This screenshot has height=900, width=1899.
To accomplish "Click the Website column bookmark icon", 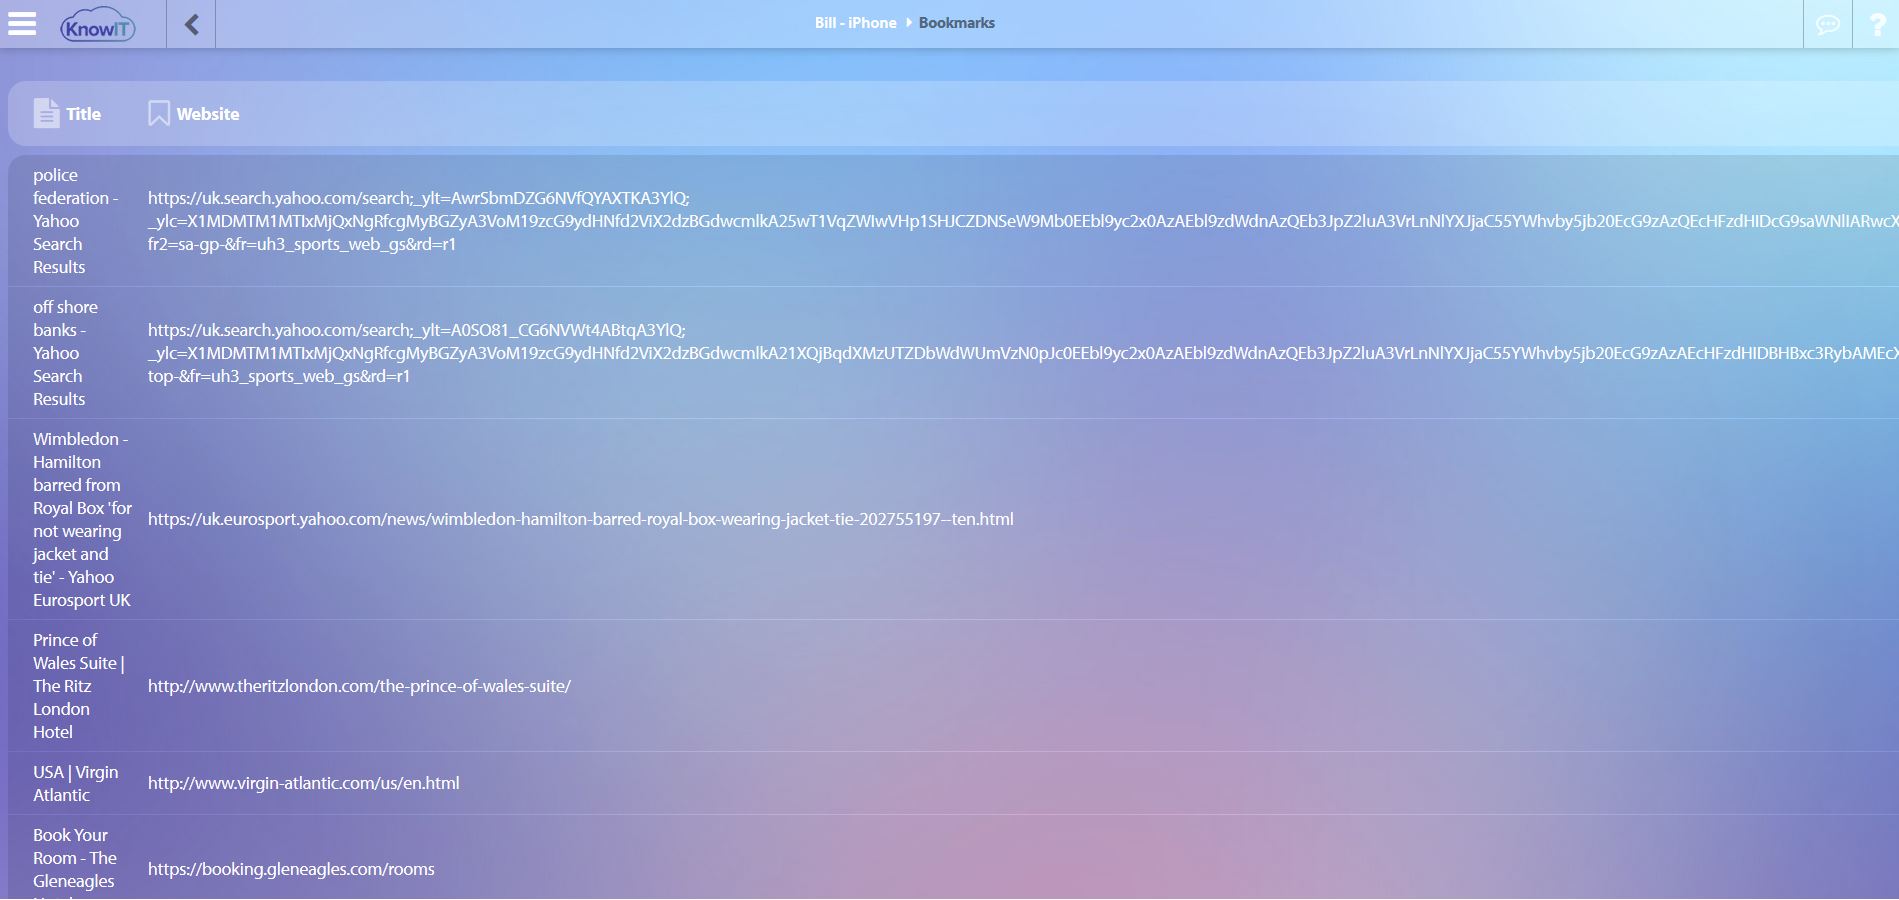I will [x=159, y=113].
